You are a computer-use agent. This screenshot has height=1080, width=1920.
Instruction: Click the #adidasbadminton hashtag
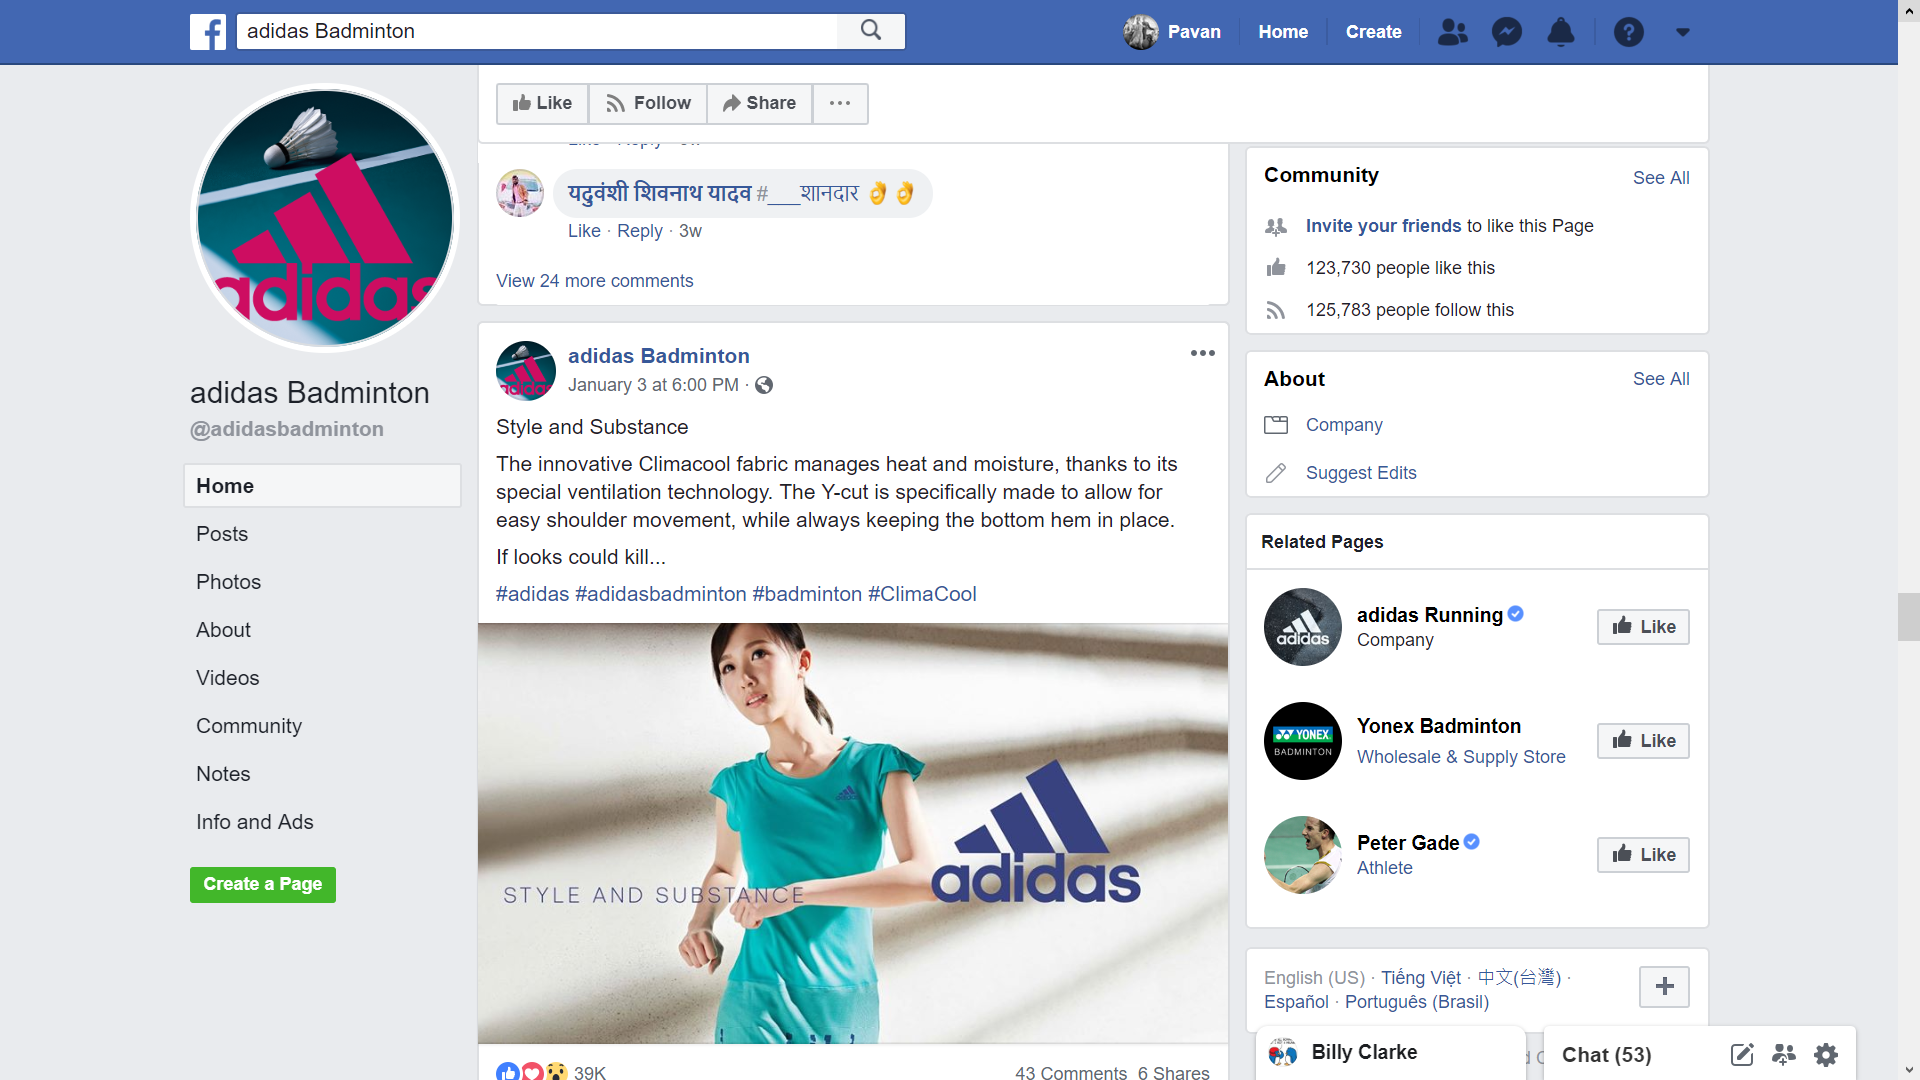click(x=660, y=594)
